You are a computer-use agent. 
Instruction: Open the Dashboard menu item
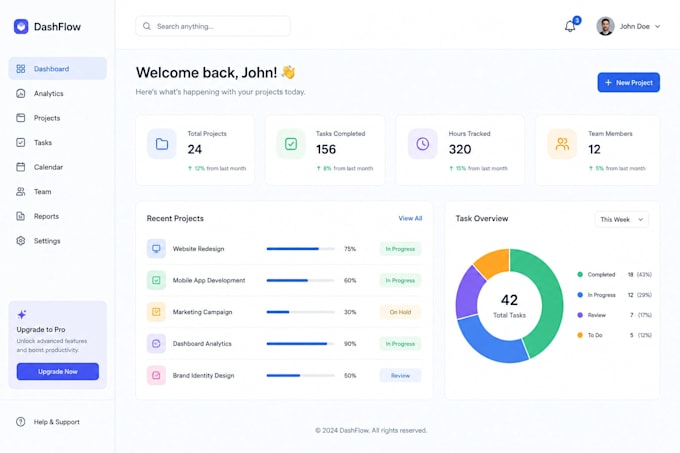58,68
